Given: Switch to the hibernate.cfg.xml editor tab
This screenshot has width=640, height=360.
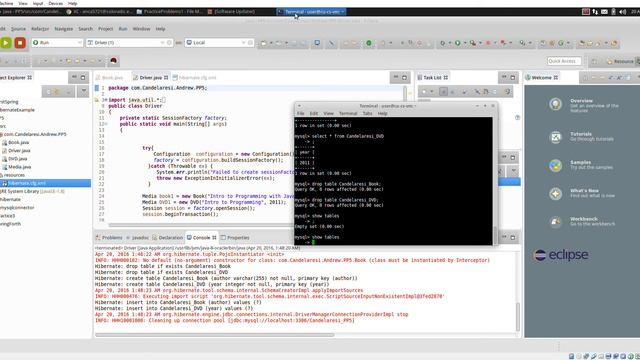Looking at the screenshot, I should (194, 78).
